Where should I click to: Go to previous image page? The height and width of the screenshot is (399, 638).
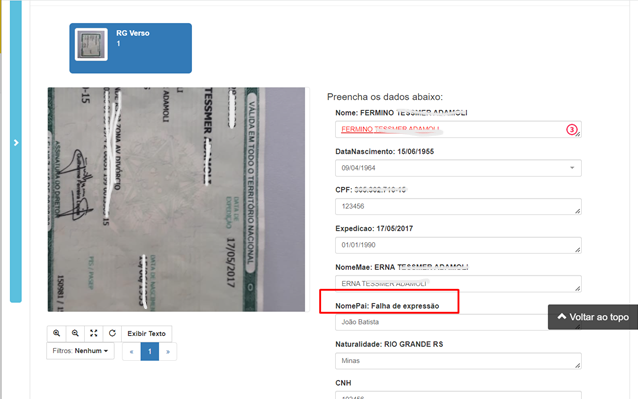(x=131, y=351)
